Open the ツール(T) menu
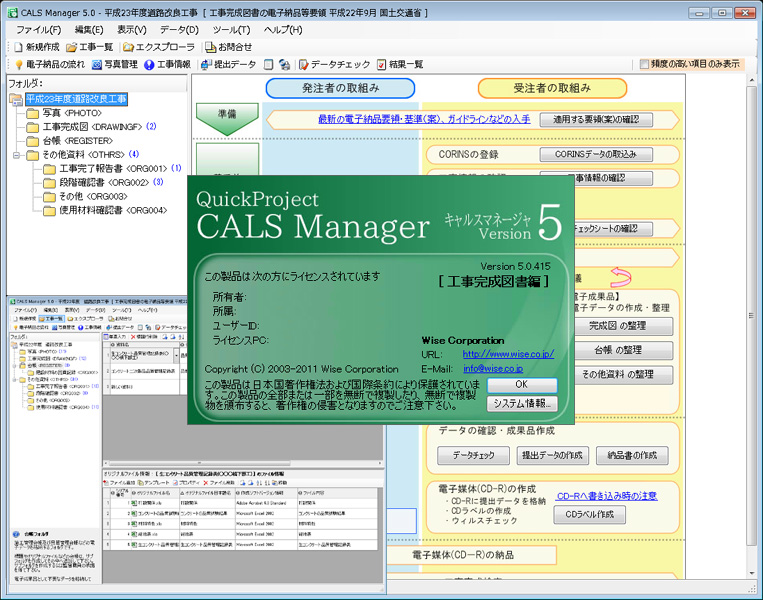763x600 pixels. click(232, 30)
